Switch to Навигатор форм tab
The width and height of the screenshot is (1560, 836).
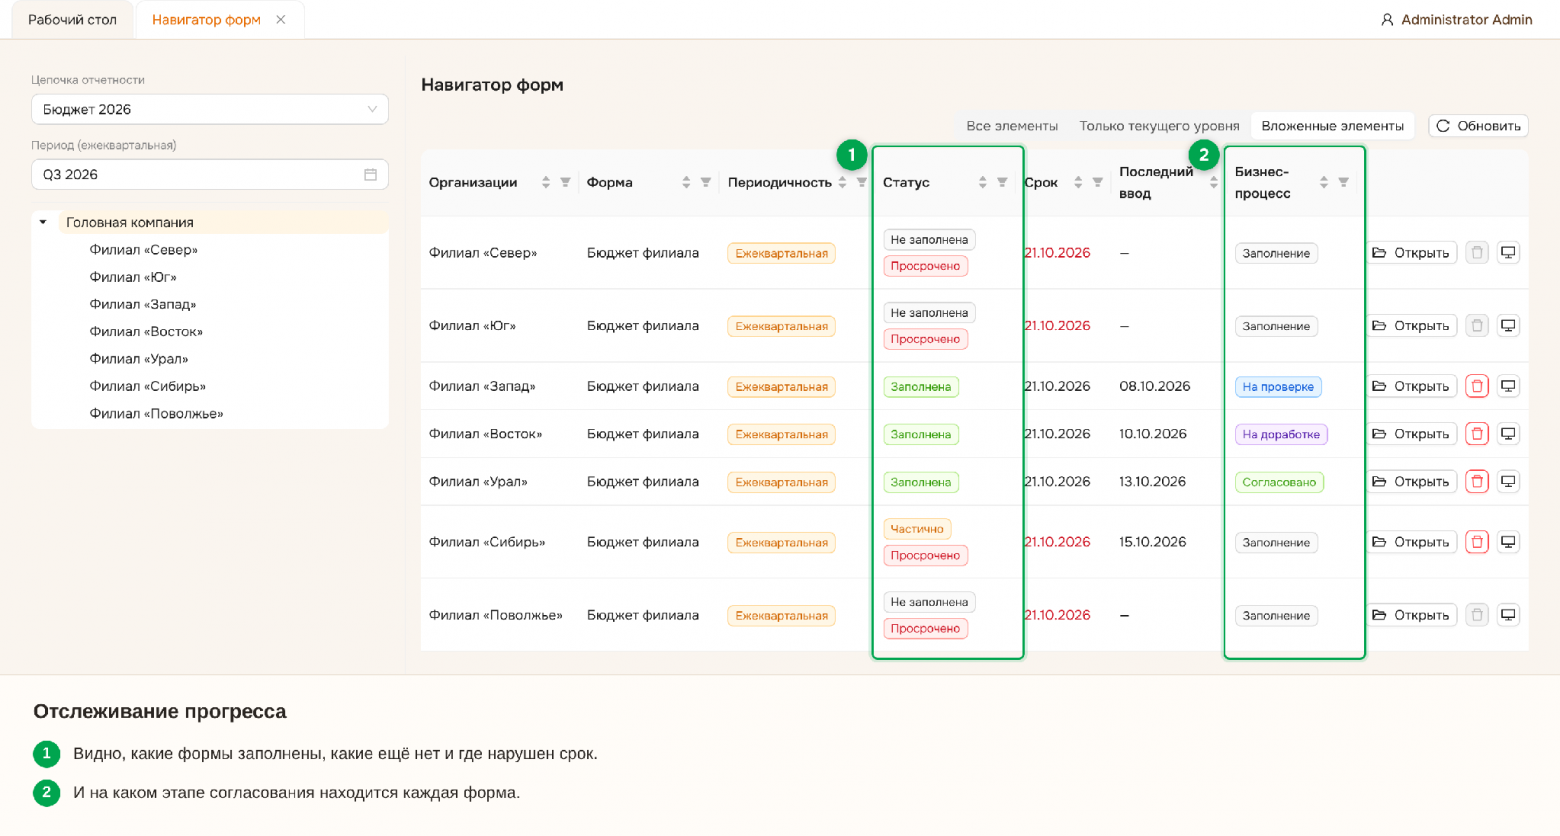[206, 20]
